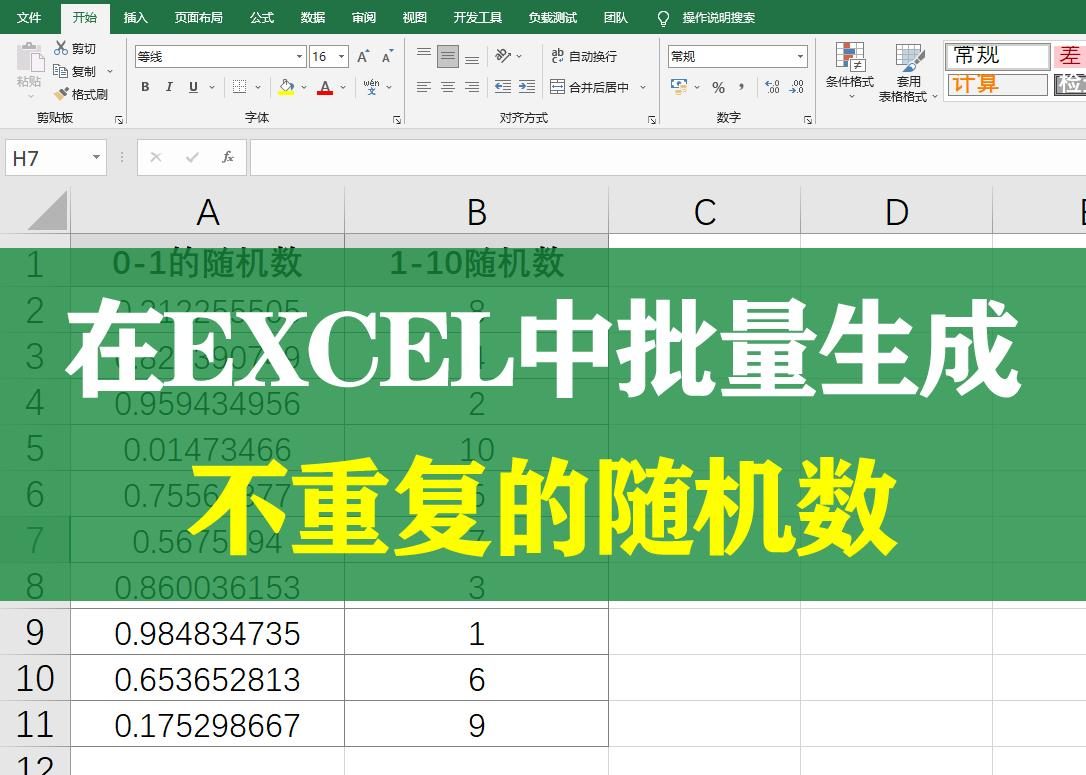Click cell containing 0.984834735
1086x775 pixels.
point(207,632)
